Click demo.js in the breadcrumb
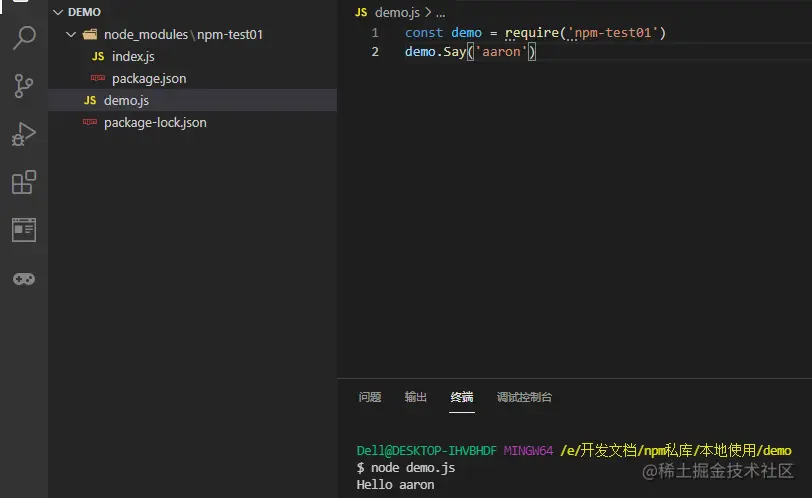The height and width of the screenshot is (498, 812). point(397,12)
